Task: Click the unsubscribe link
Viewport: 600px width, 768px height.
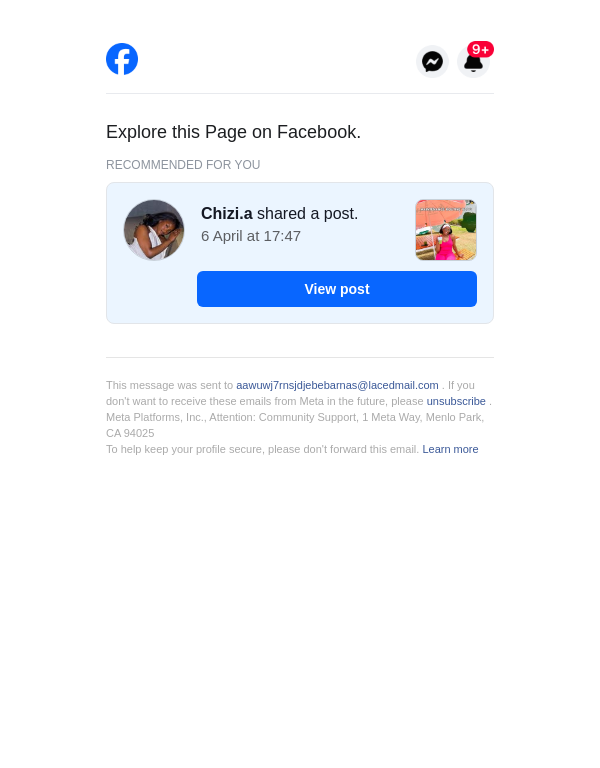Action: point(456,401)
